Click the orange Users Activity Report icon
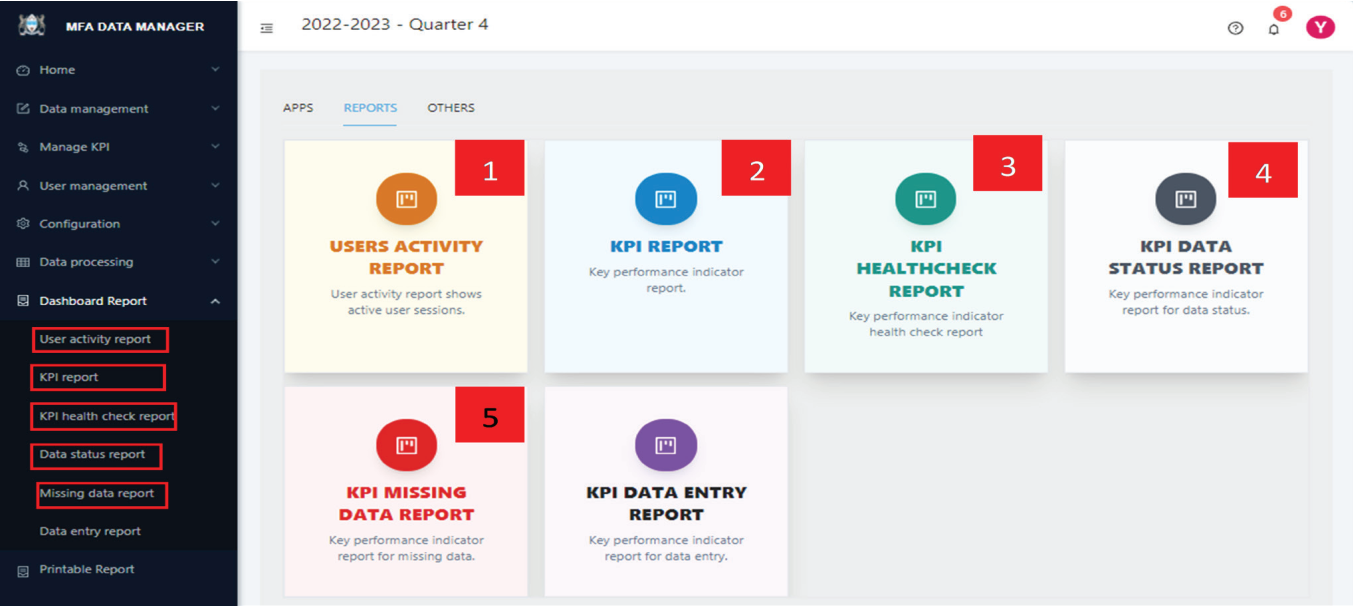The image size is (1353, 606). [406, 198]
